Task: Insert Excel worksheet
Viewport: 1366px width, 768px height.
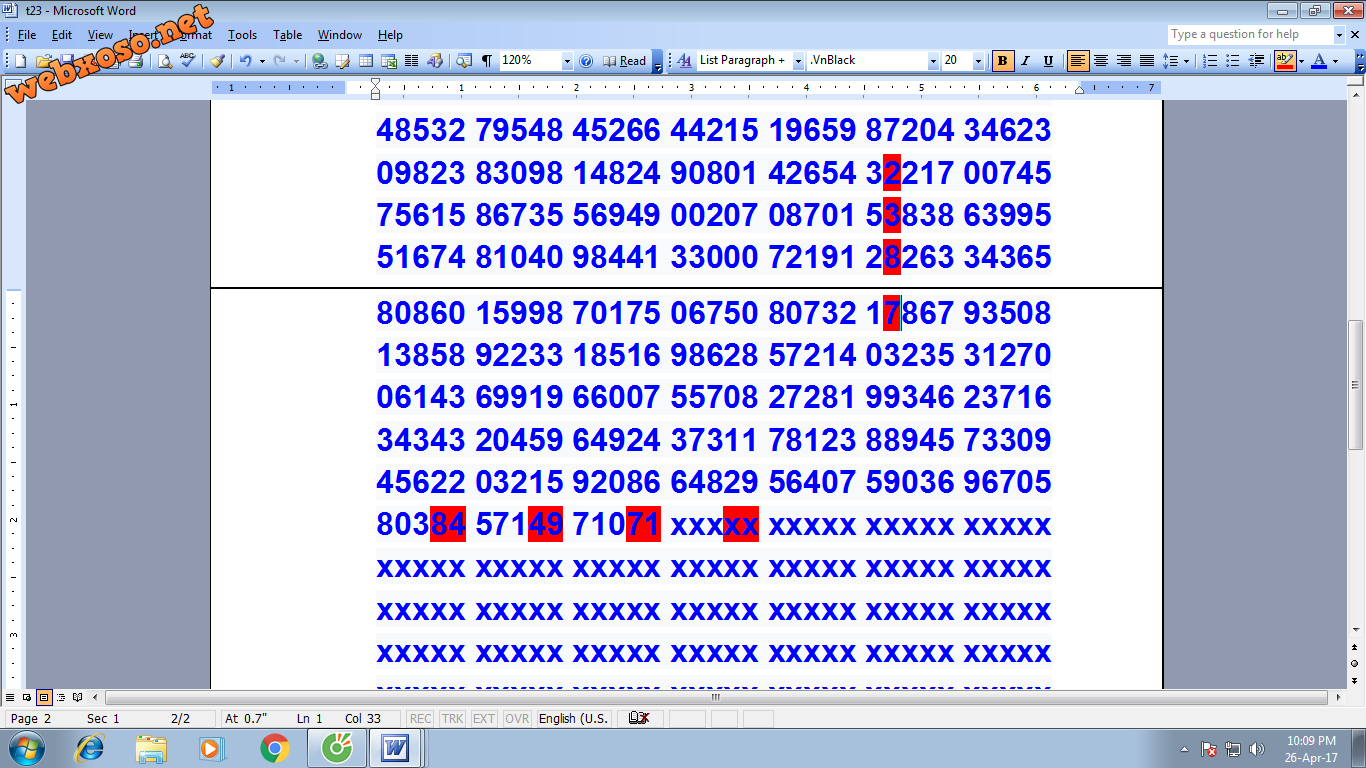Action: pos(388,61)
